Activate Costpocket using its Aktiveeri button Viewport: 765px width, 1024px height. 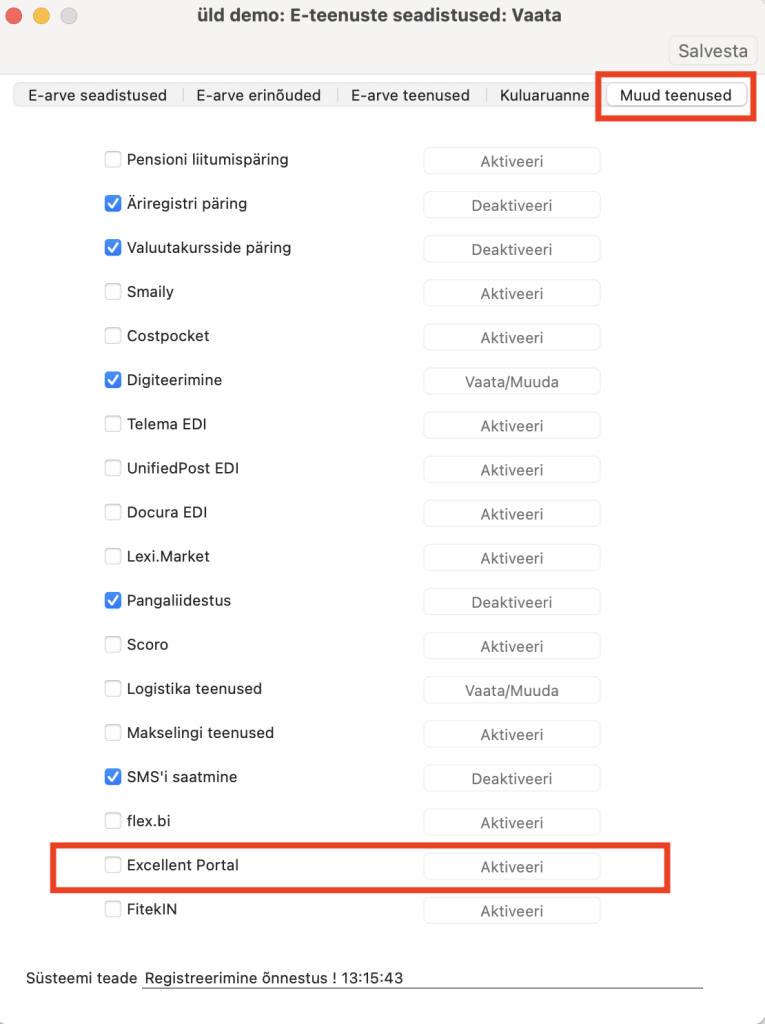point(511,337)
